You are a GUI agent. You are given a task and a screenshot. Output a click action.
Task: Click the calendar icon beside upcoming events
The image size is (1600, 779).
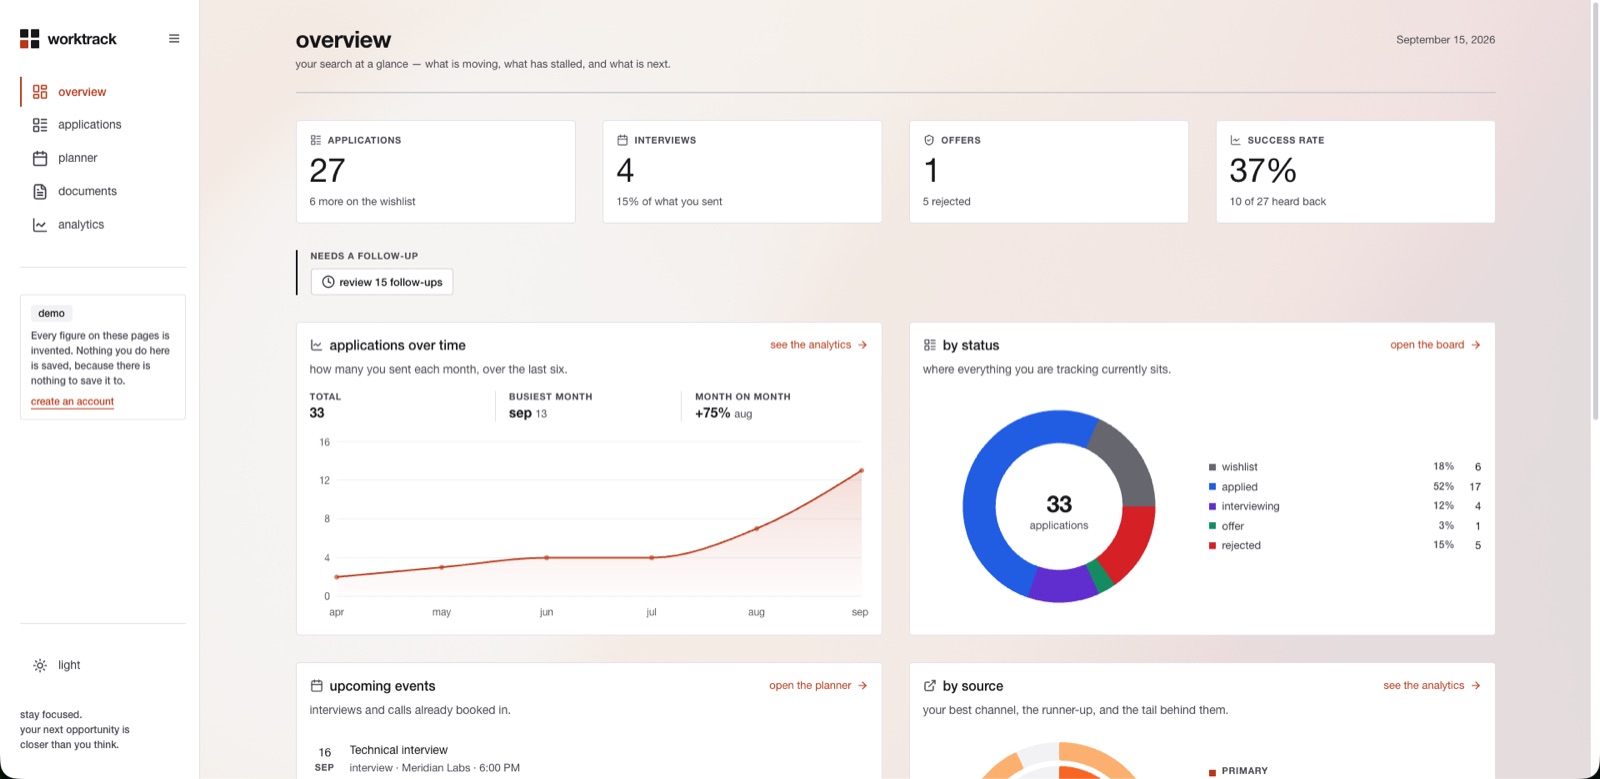(x=316, y=686)
